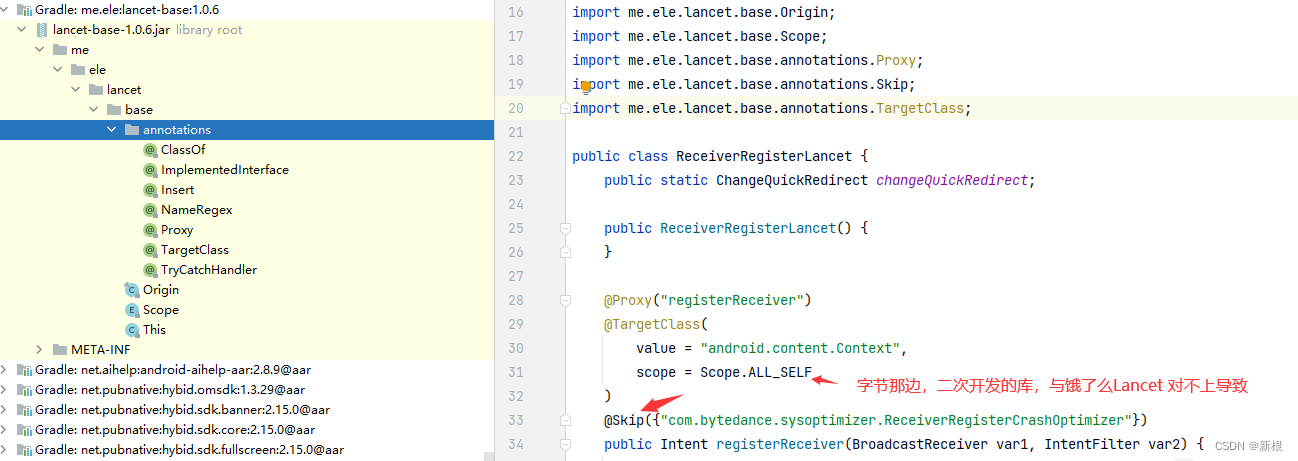Click the "android.content.Context" string value
This screenshot has height=461, width=1298.
(800, 348)
